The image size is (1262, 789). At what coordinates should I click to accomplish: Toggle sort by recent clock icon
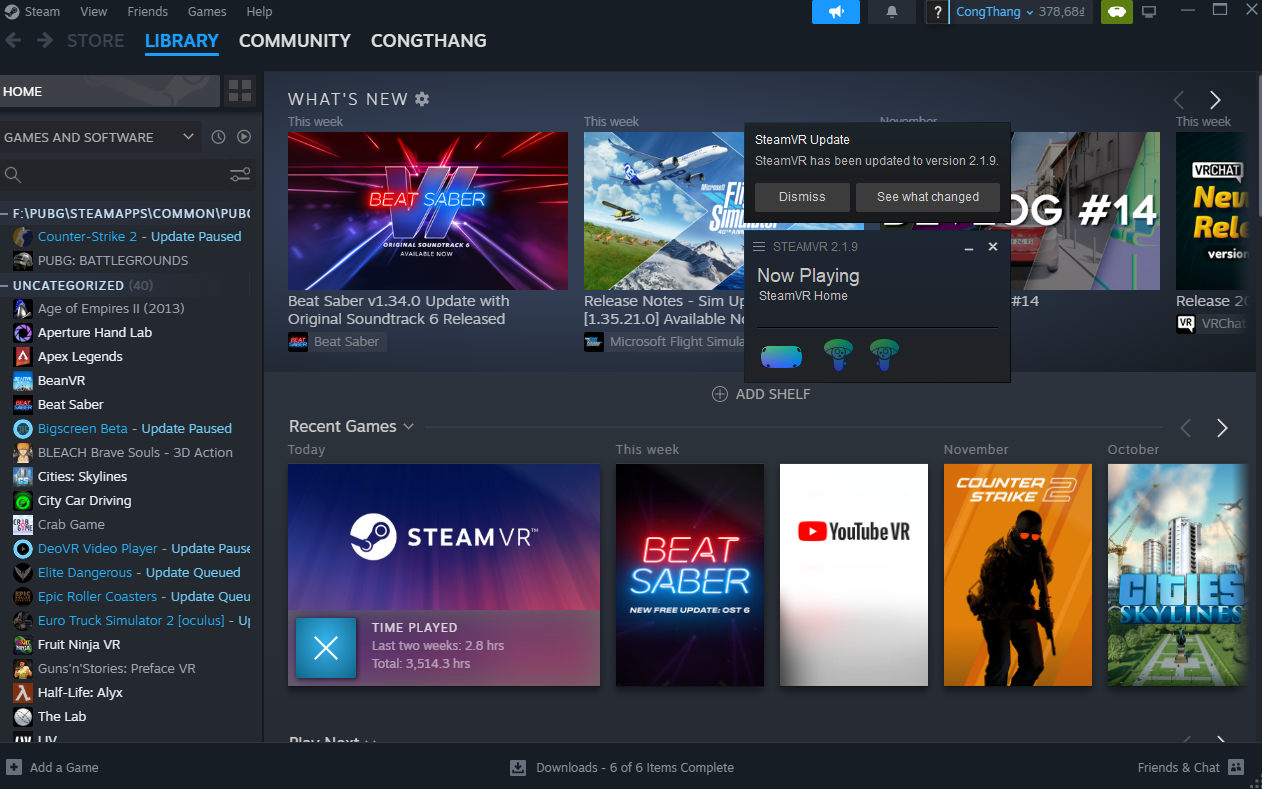pyautogui.click(x=218, y=137)
